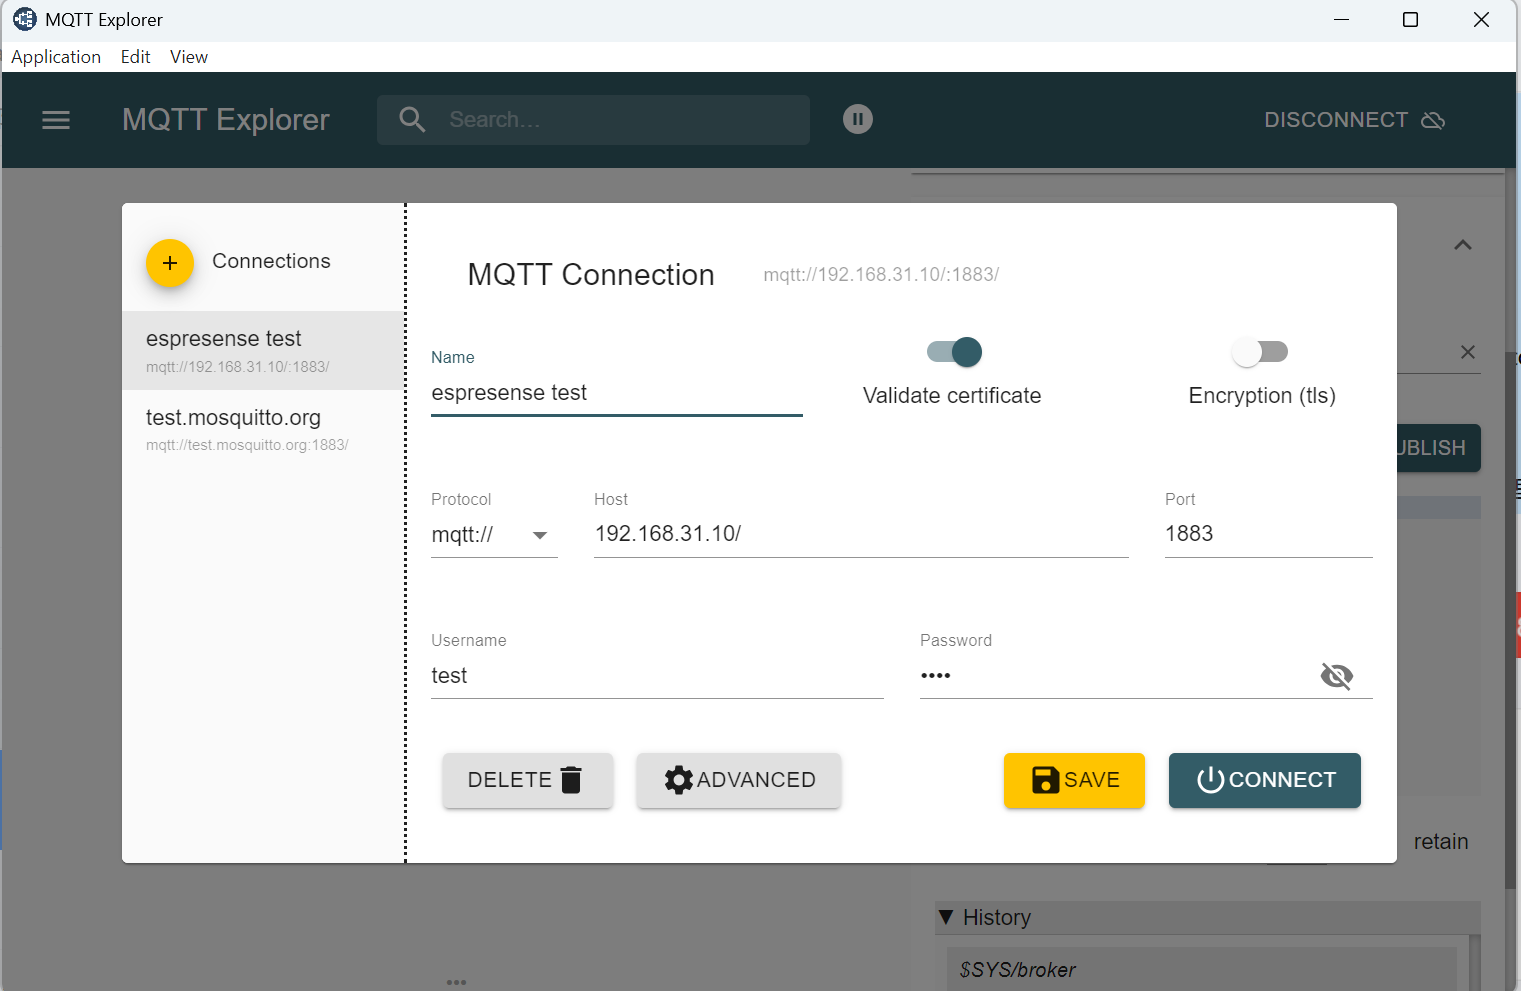Open Advanced connection settings

pyautogui.click(x=739, y=780)
